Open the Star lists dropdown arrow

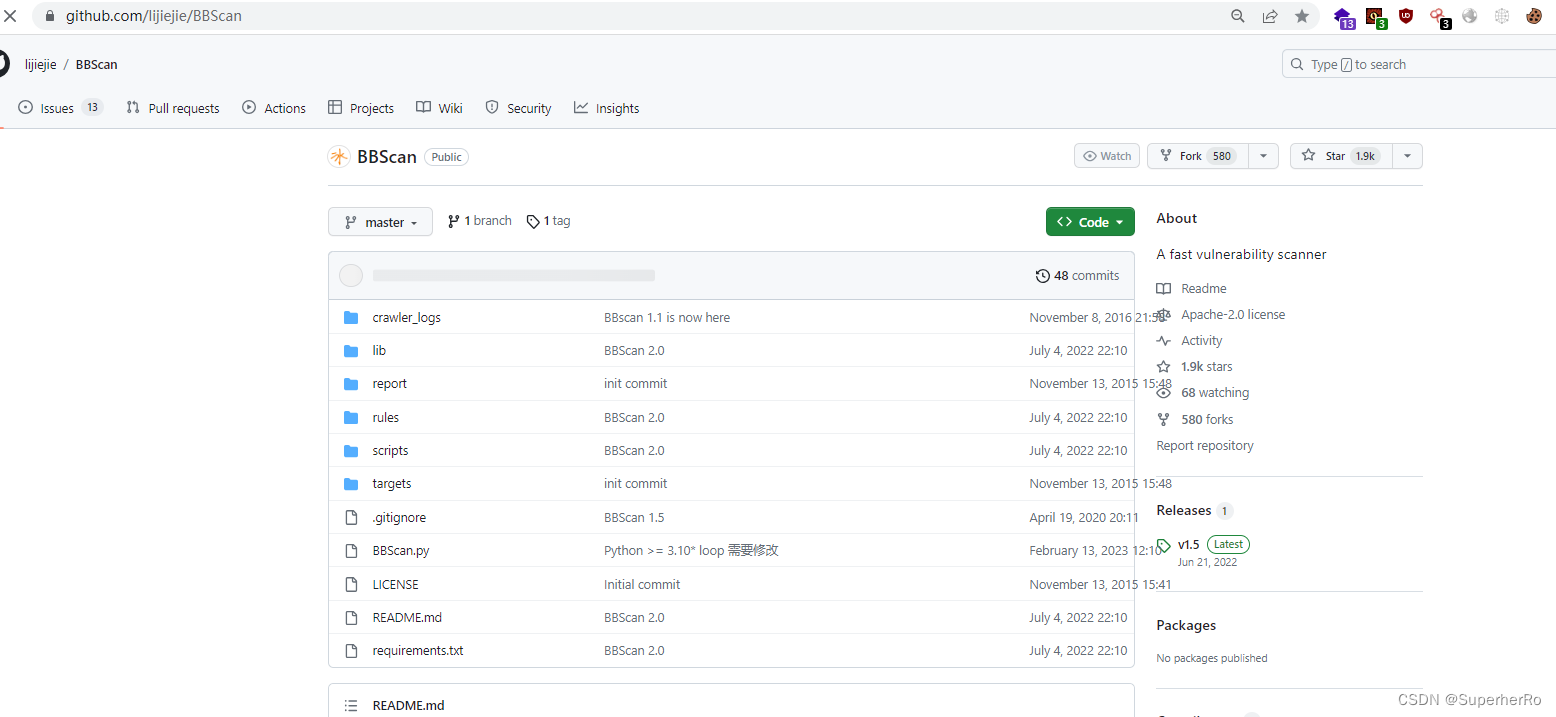tap(1408, 156)
